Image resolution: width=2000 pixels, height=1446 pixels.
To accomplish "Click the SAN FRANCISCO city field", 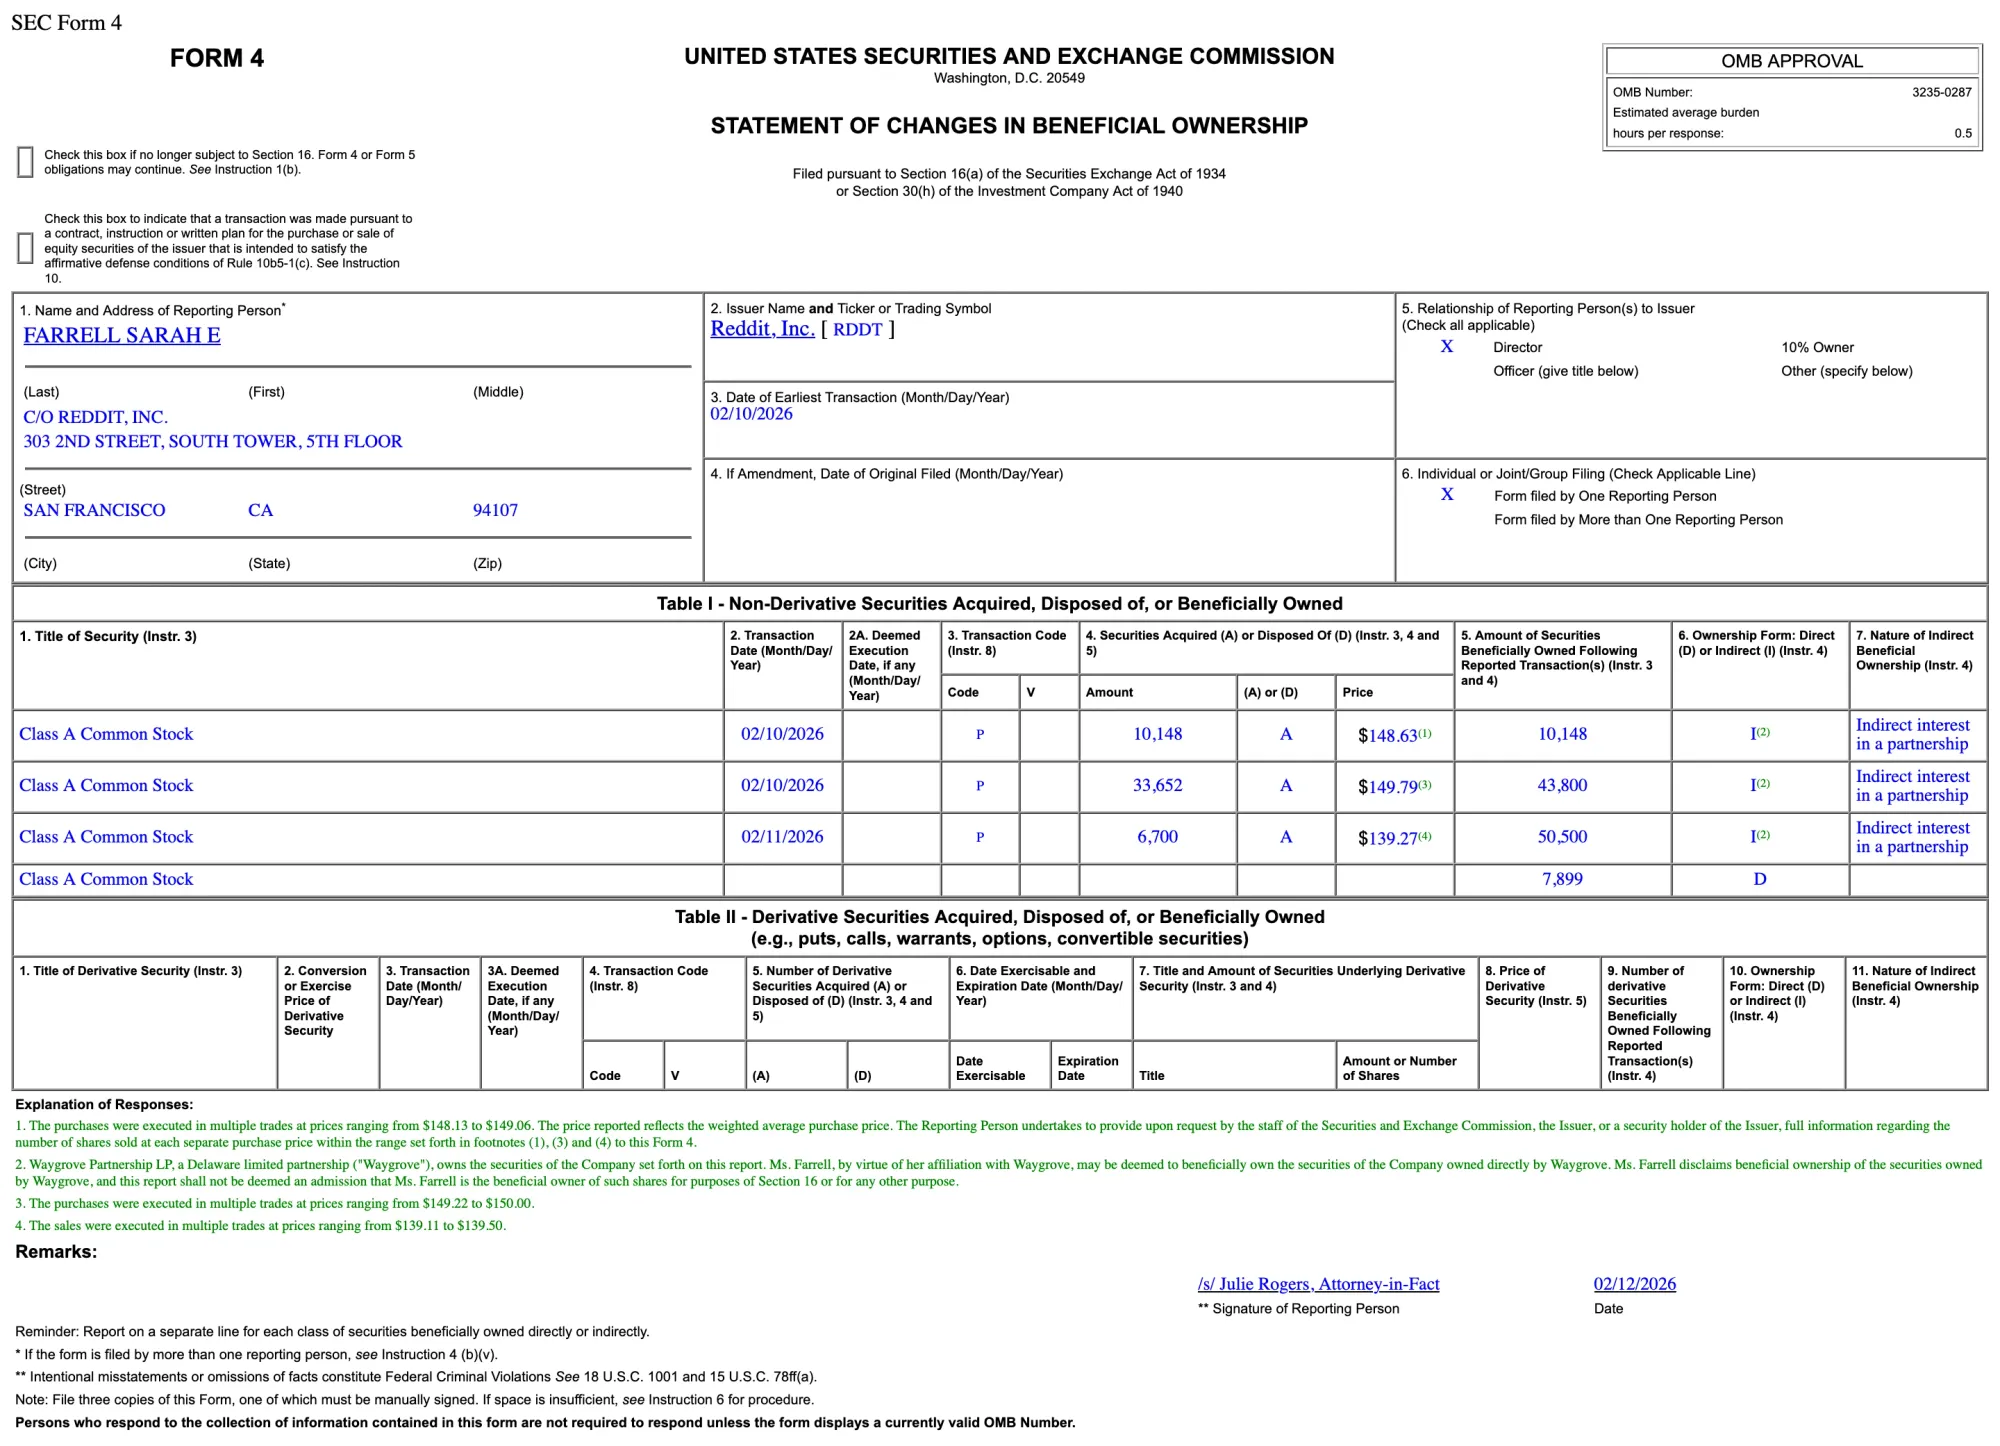I will point(94,510).
